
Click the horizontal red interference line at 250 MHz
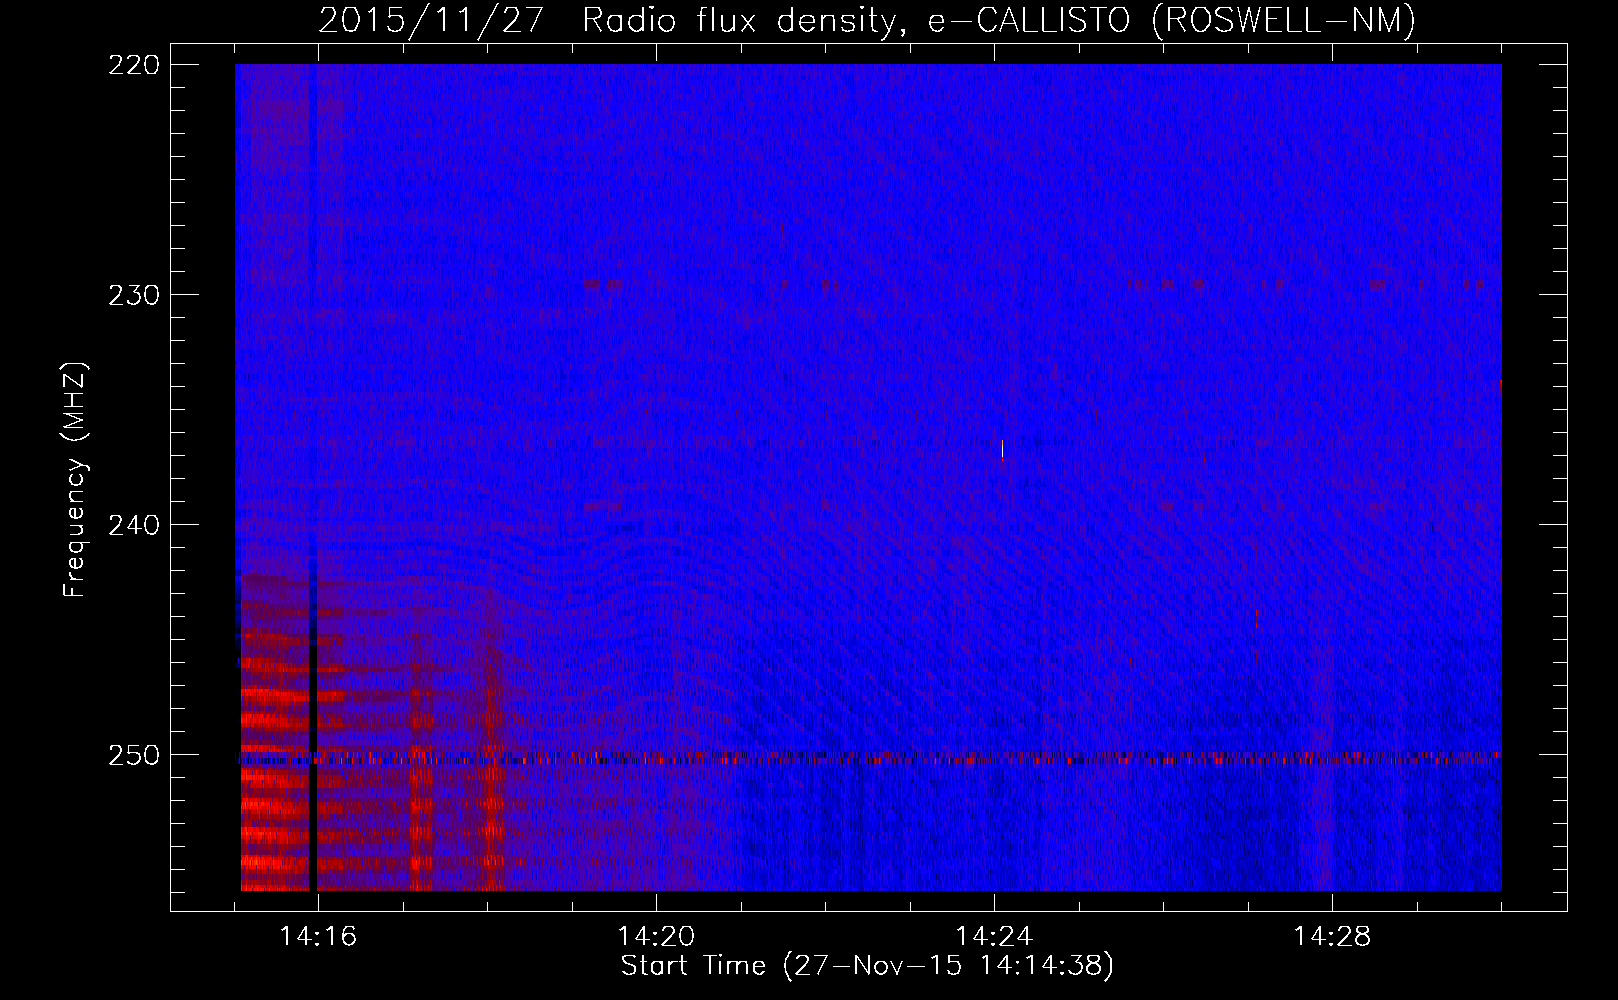coord(869,759)
